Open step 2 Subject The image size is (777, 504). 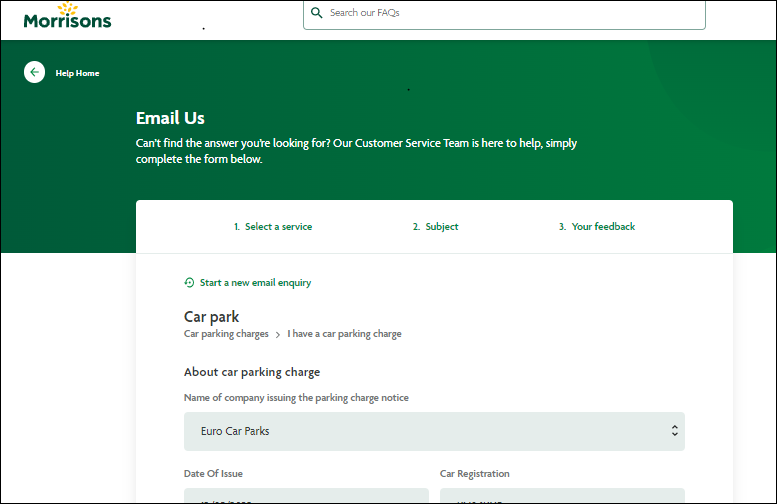[436, 226]
